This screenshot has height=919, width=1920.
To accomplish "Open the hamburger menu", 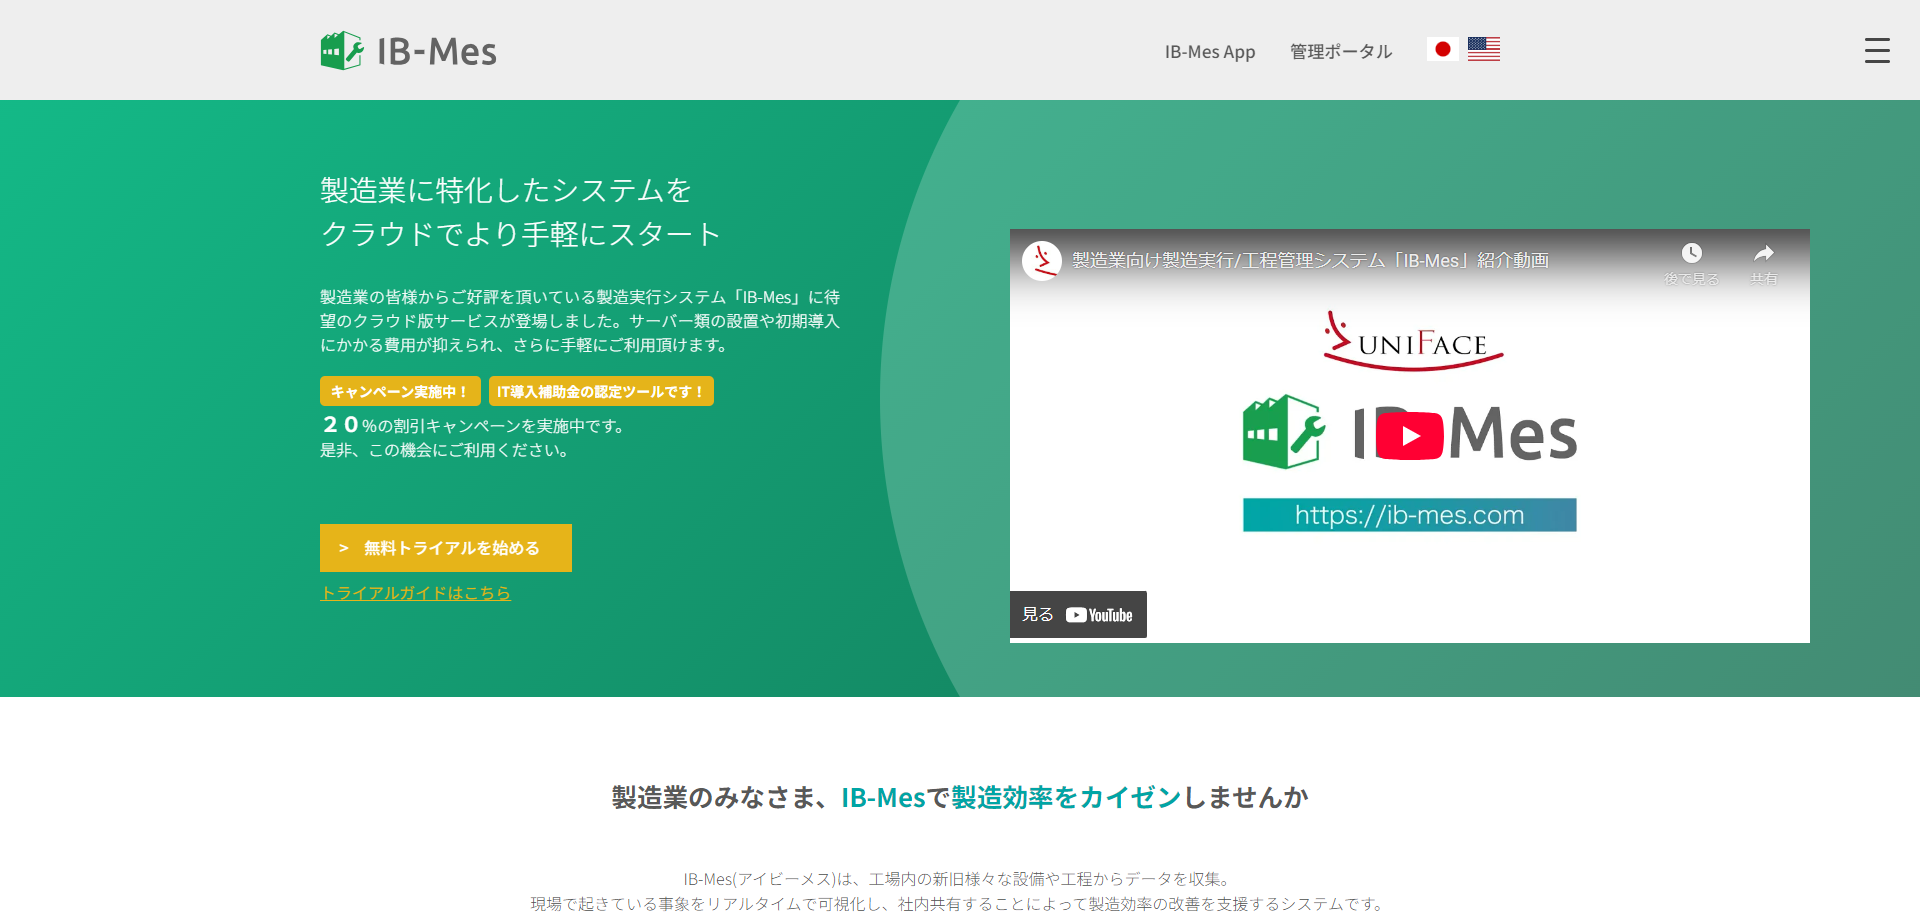I will pyautogui.click(x=1877, y=51).
